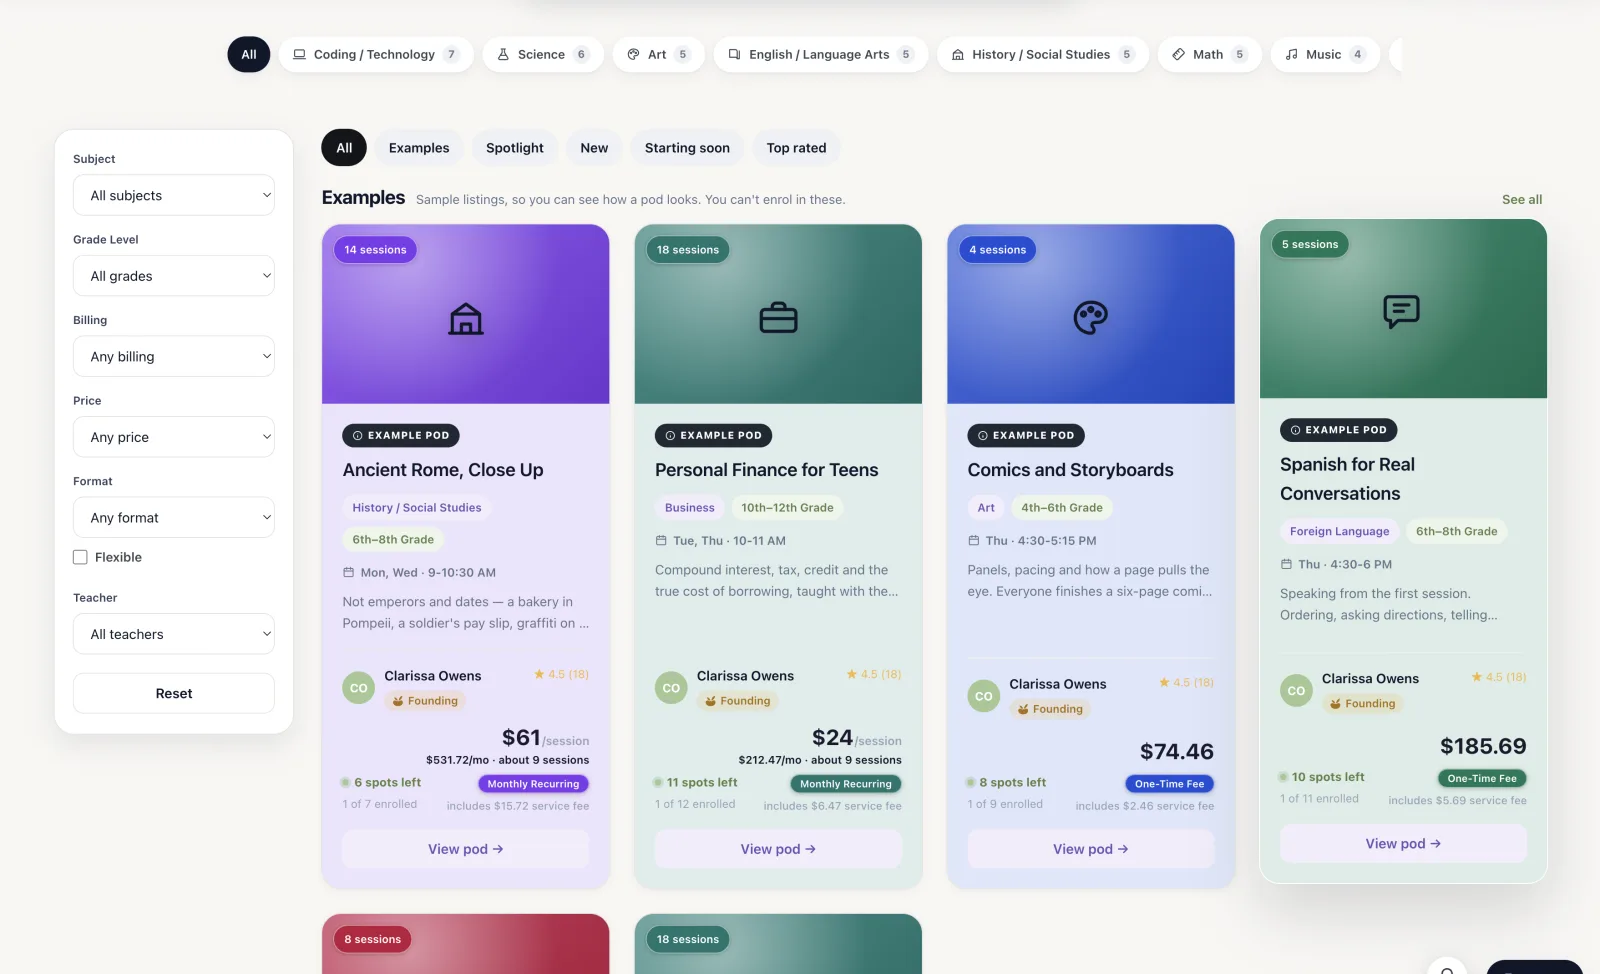
Task: Click the CO avatar on Ancient Rome card
Action: coord(359,688)
